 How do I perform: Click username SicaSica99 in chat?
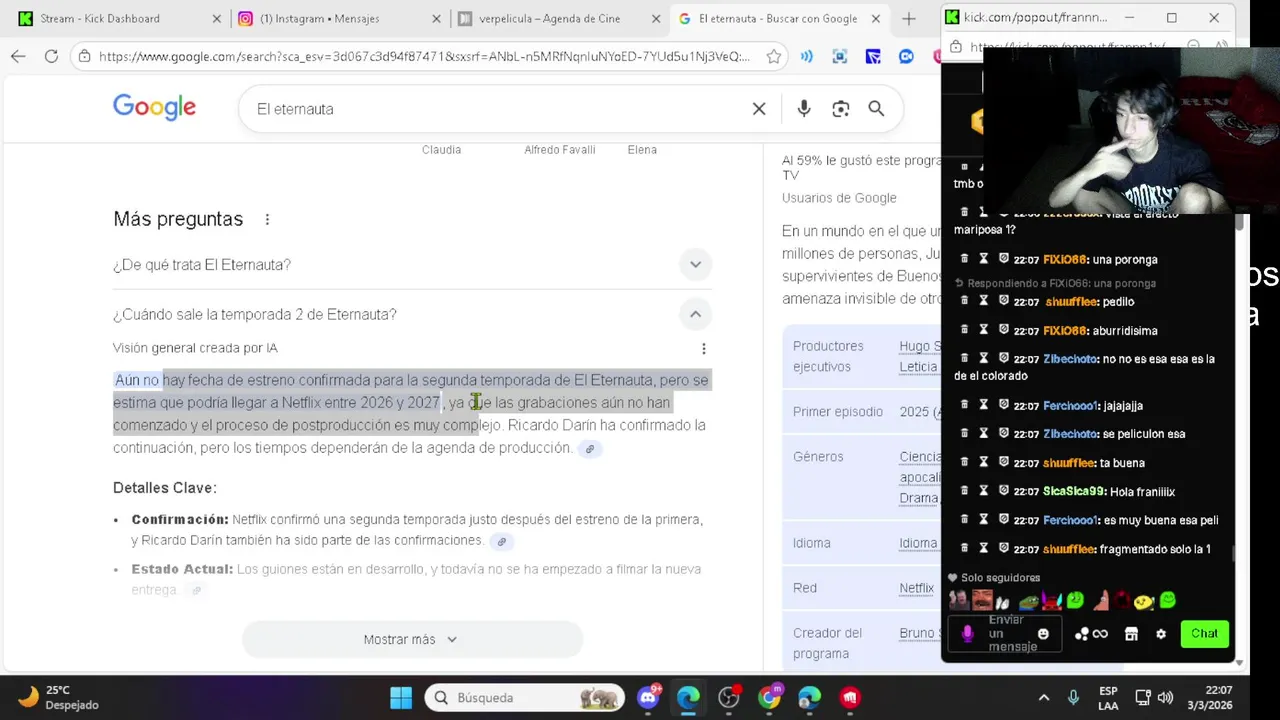[x=1074, y=492]
